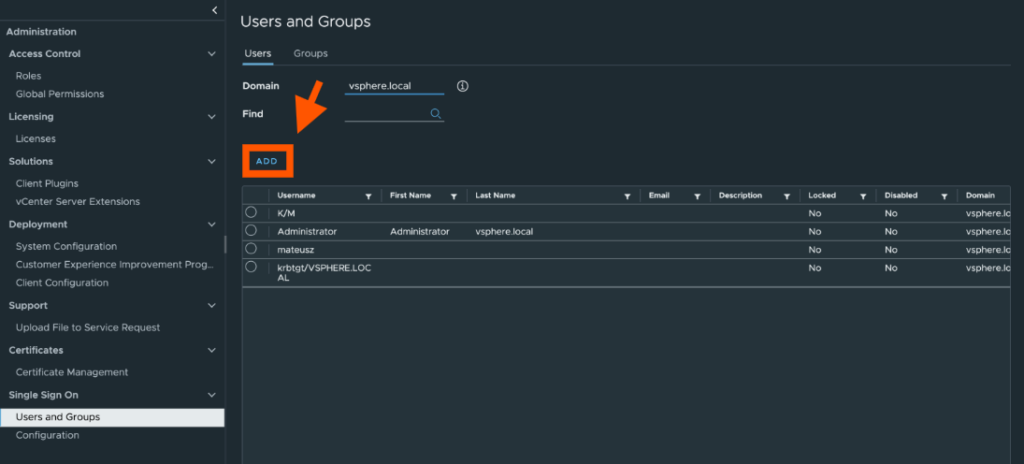Switch to the Groups tab
The image size is (1024, 464).
click(310, 53)
